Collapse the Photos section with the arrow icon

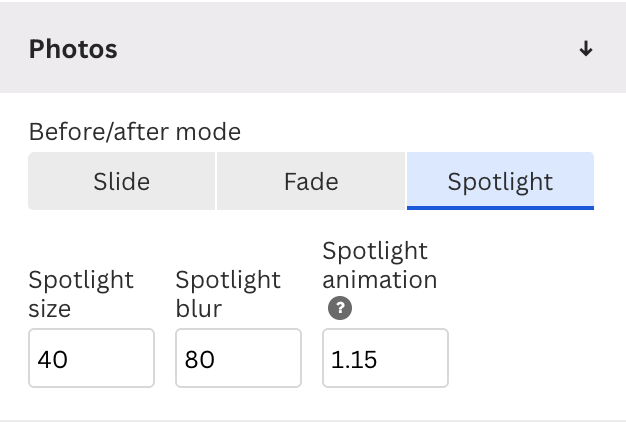(x=586, y=49)
